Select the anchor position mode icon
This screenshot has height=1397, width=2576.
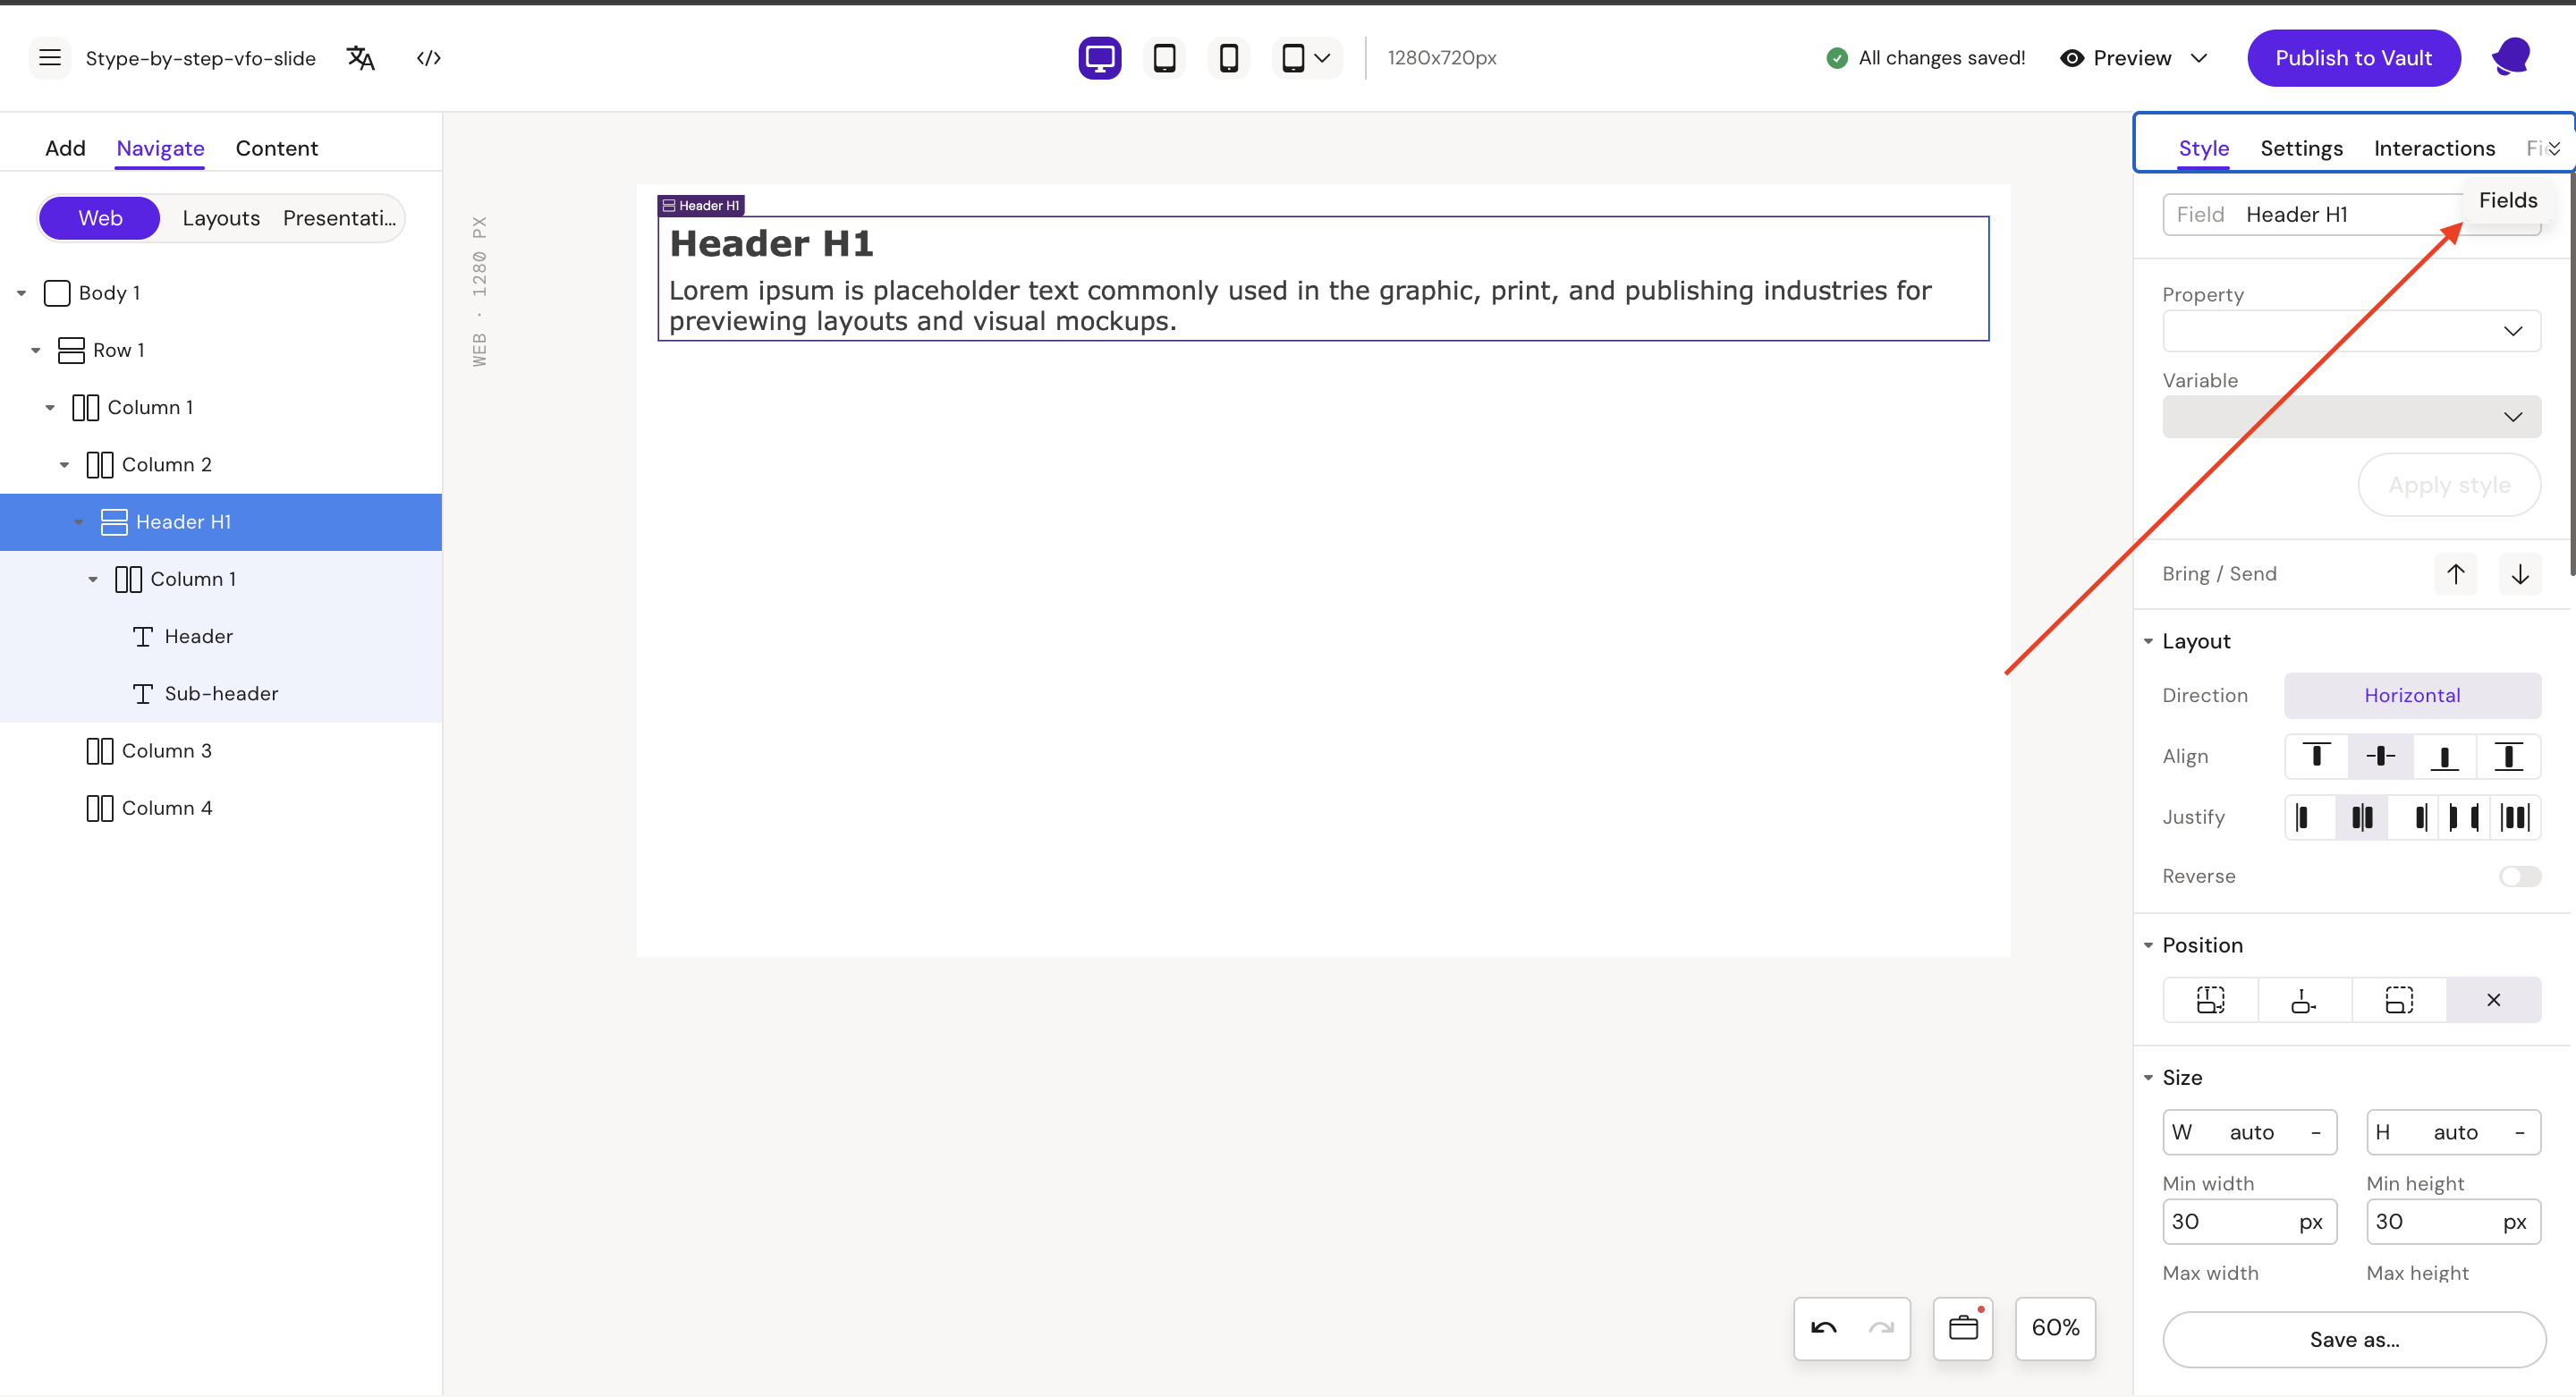pos(2304,1000)
